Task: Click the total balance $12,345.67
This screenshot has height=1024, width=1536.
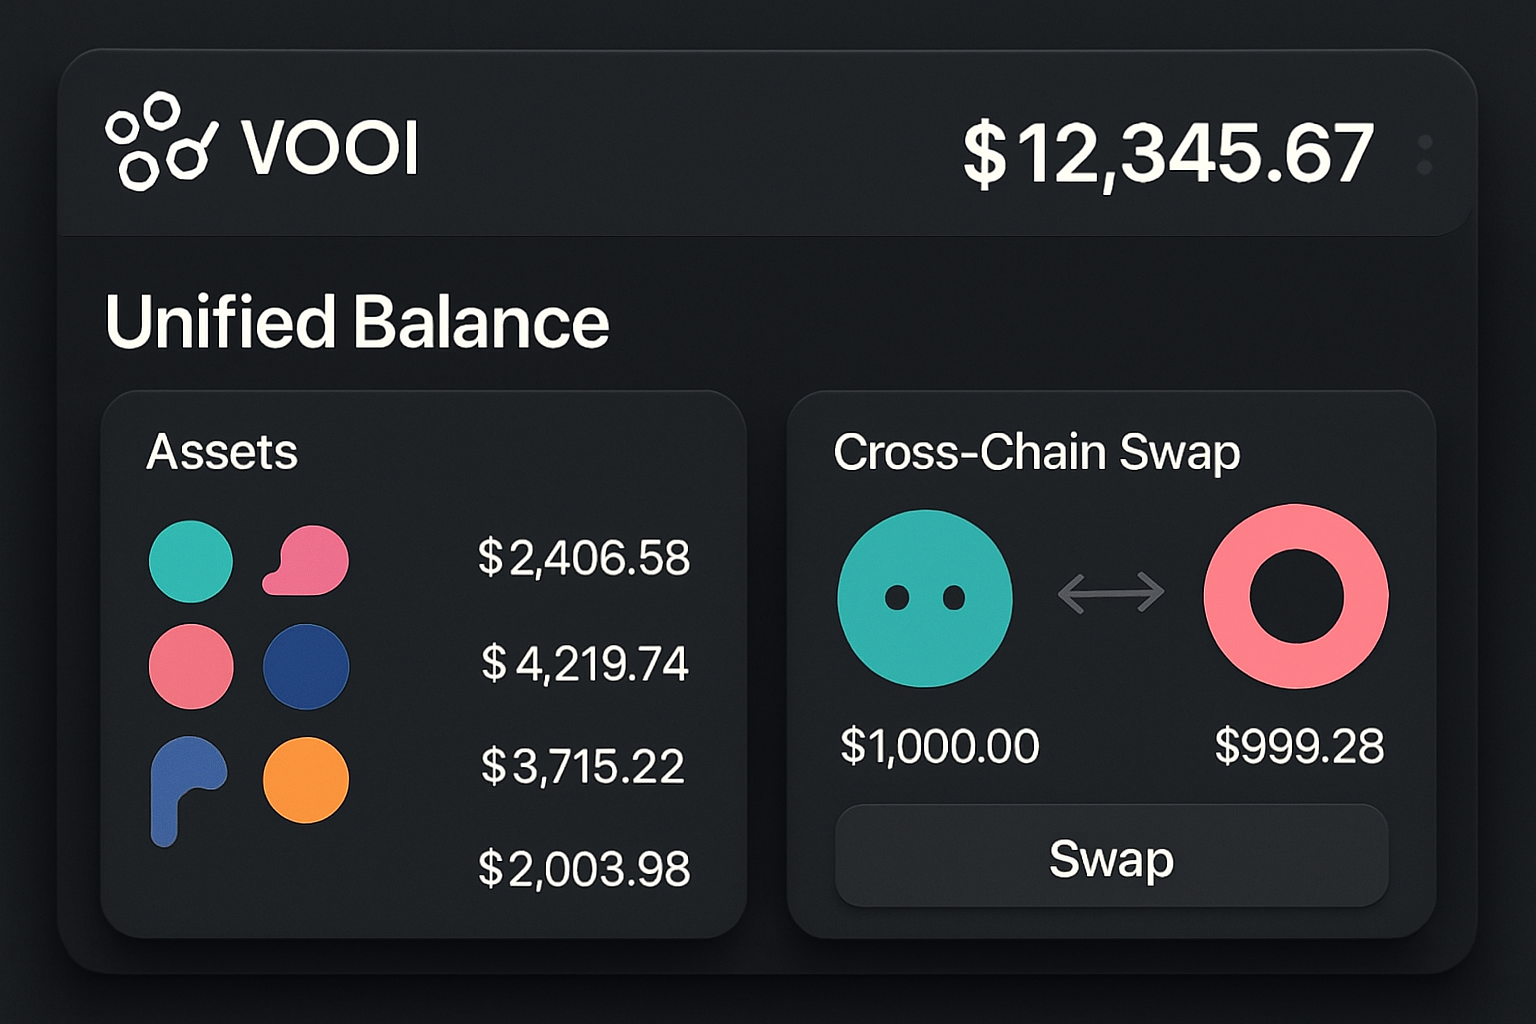Action: [1168, 150]
